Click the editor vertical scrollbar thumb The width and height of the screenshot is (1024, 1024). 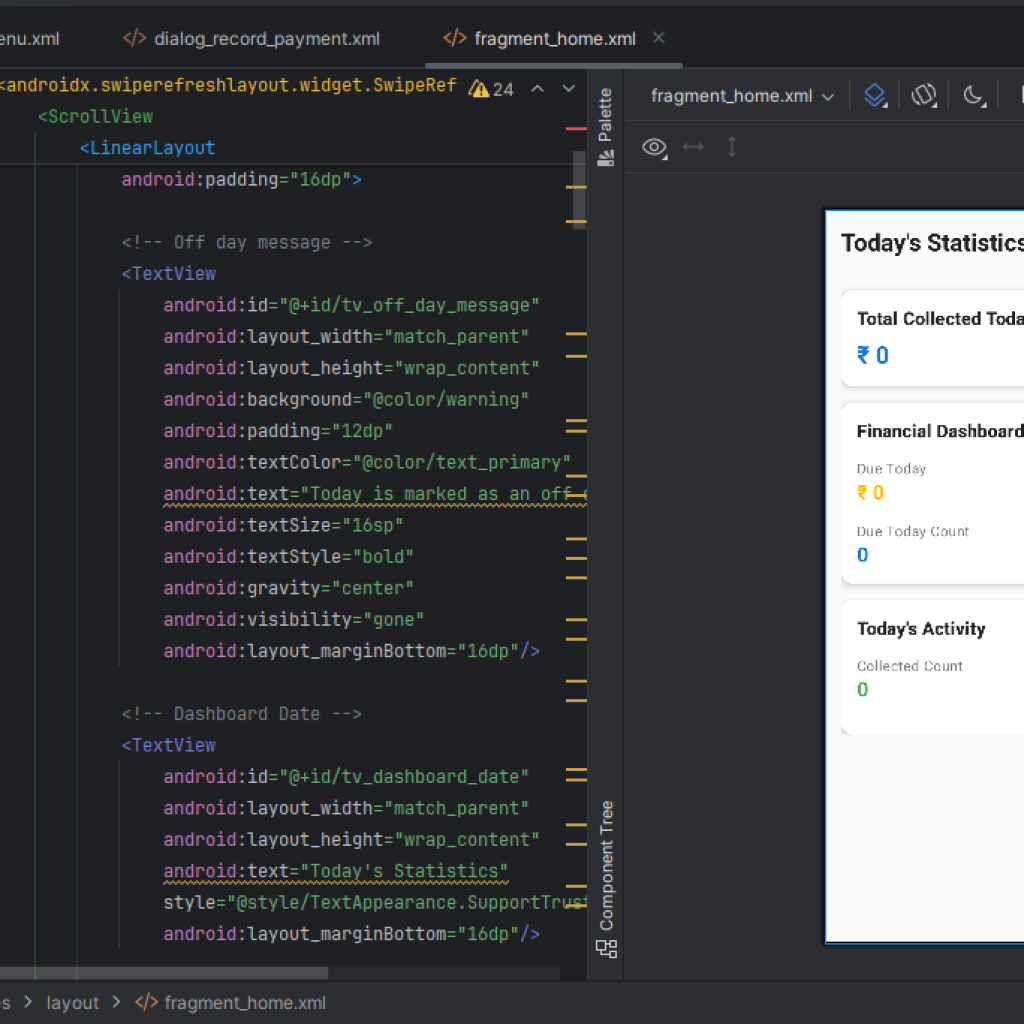[x=579, y=188]
